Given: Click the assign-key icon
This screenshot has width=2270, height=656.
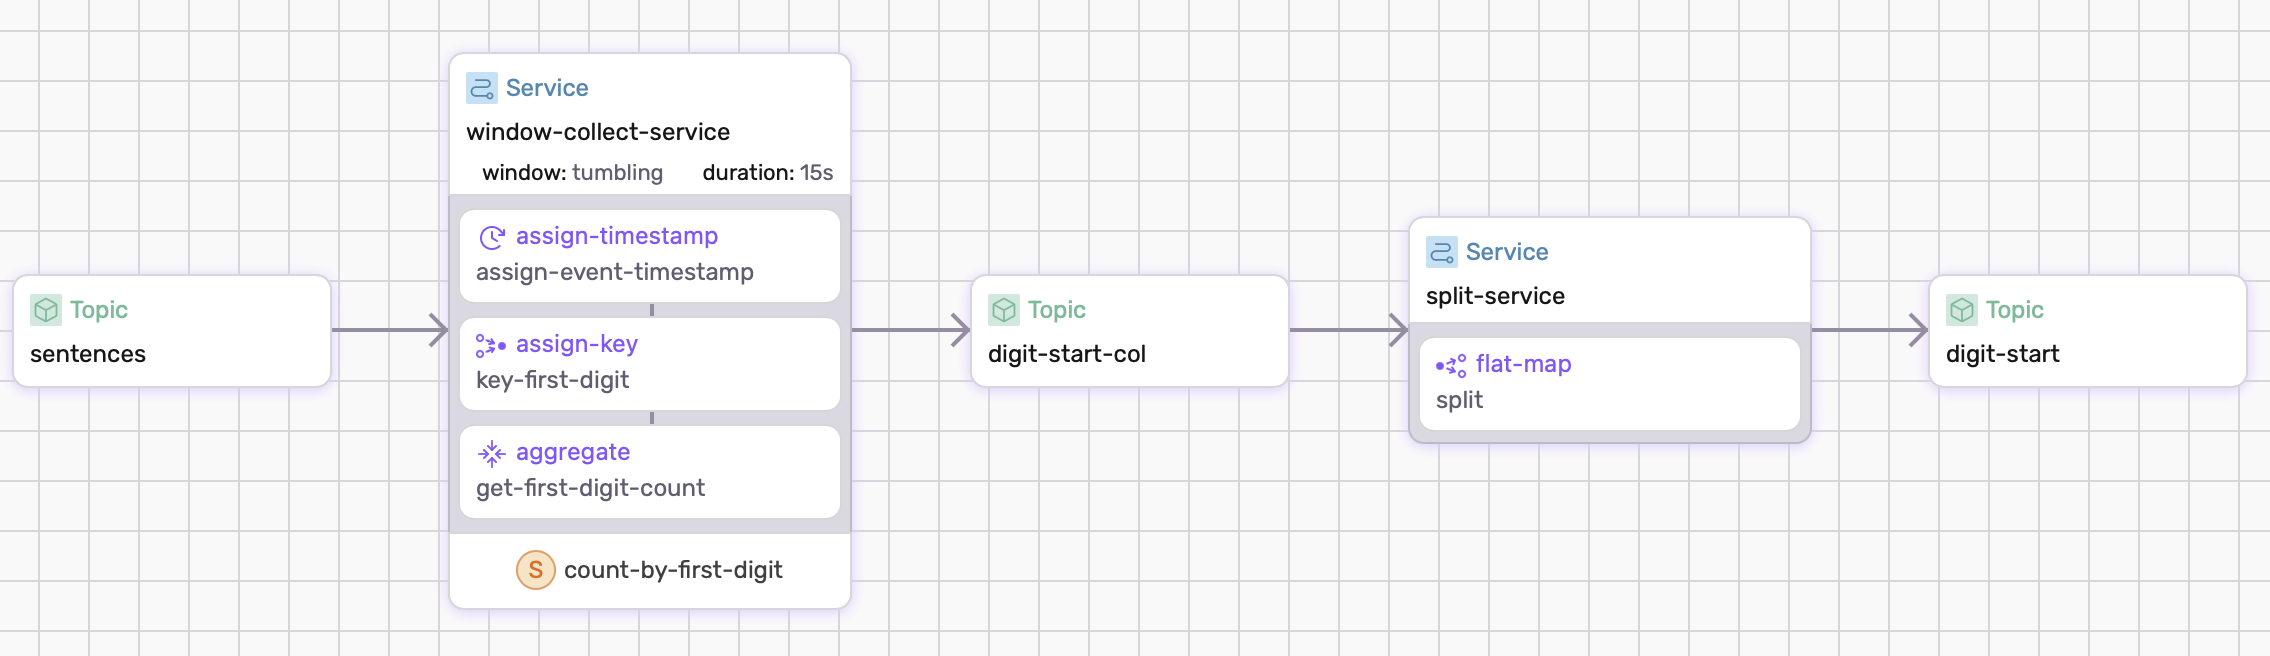Looking at the screenshot, I should [491, 345].
